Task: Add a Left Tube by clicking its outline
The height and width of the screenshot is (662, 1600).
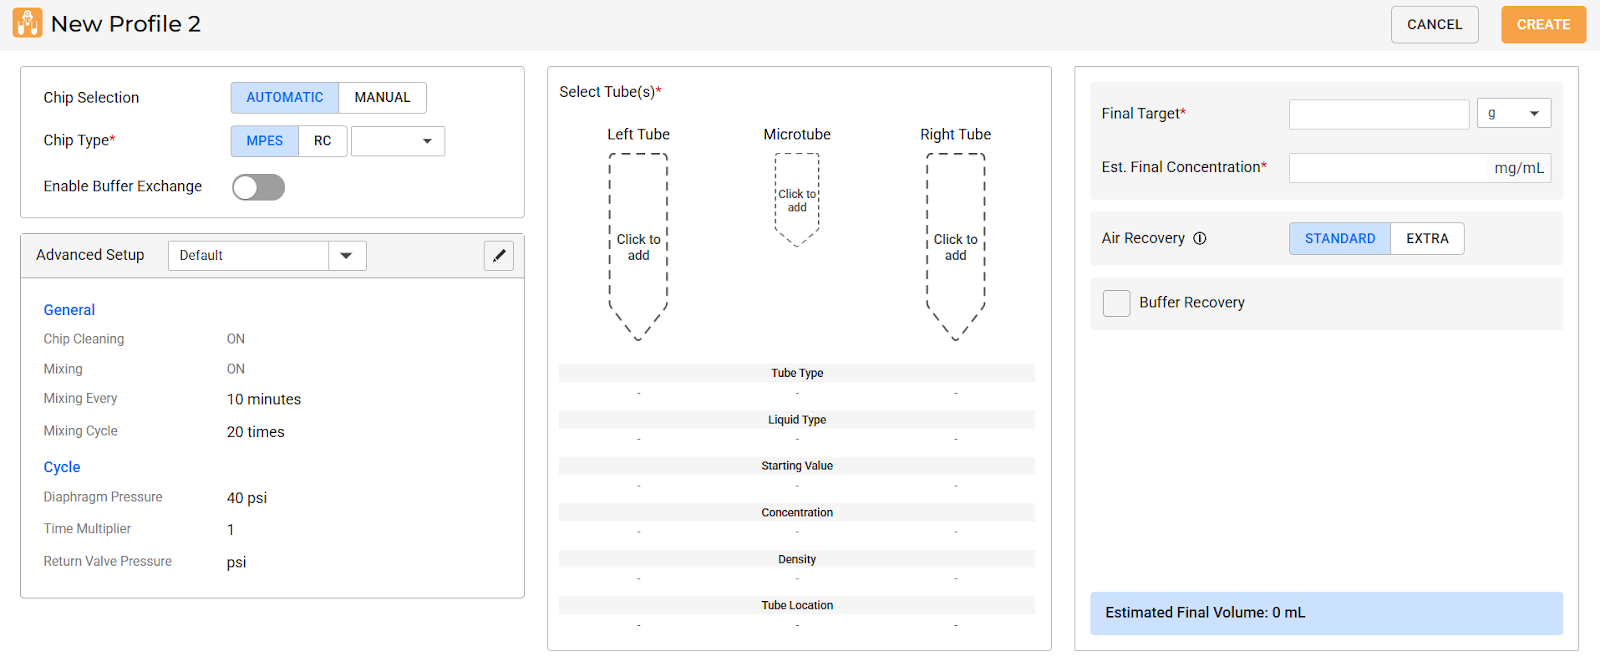Action: pos(638,247)
